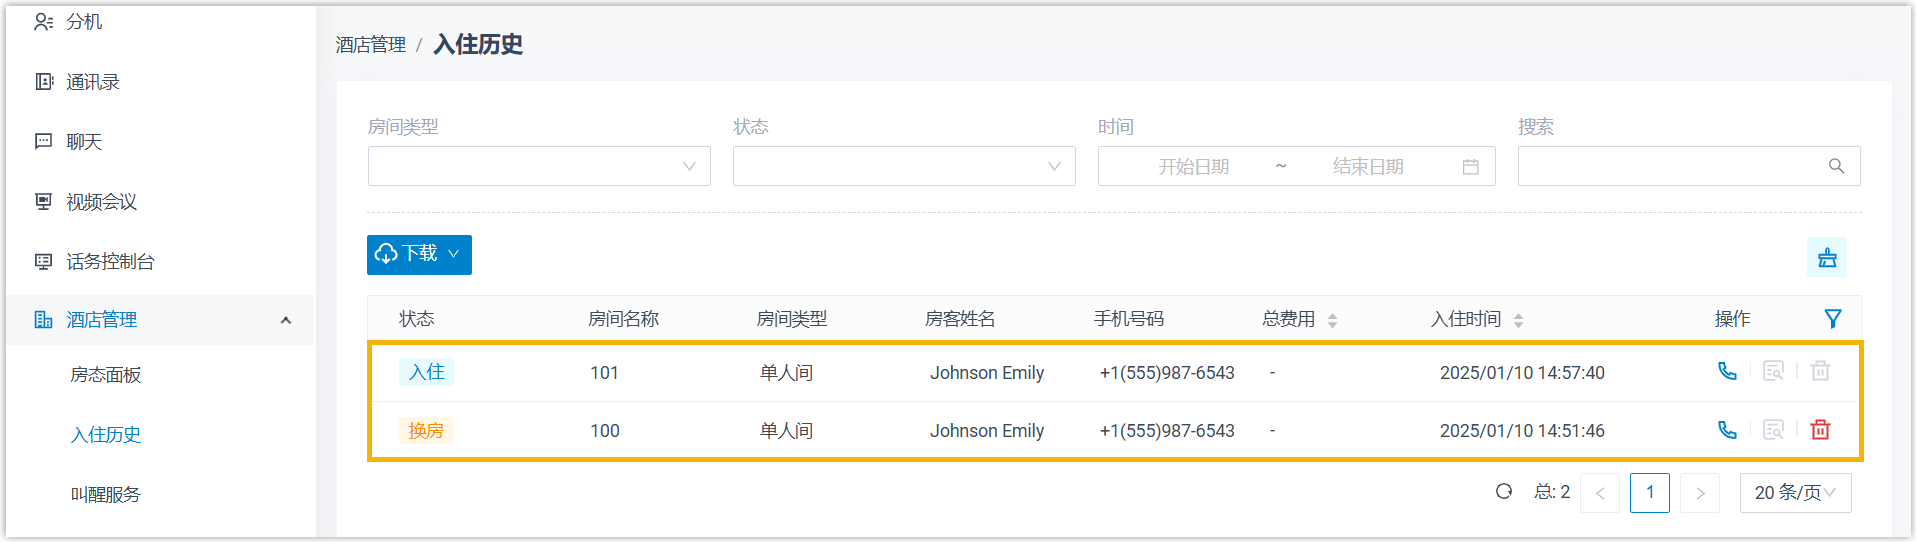Viewport: 1917px width, 543px height.
Task: Expand the 20 条/页 page size selector
Action: (1795, 493)
